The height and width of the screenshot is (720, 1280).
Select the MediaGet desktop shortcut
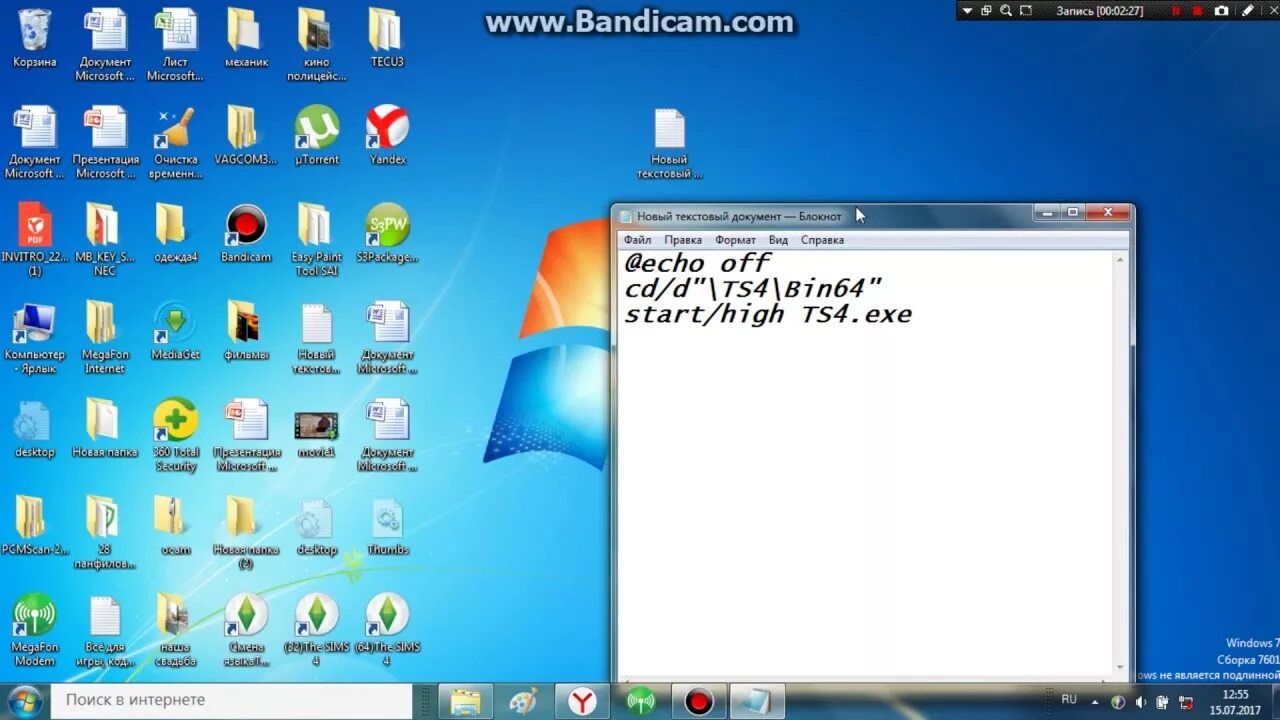coord(175,332)
